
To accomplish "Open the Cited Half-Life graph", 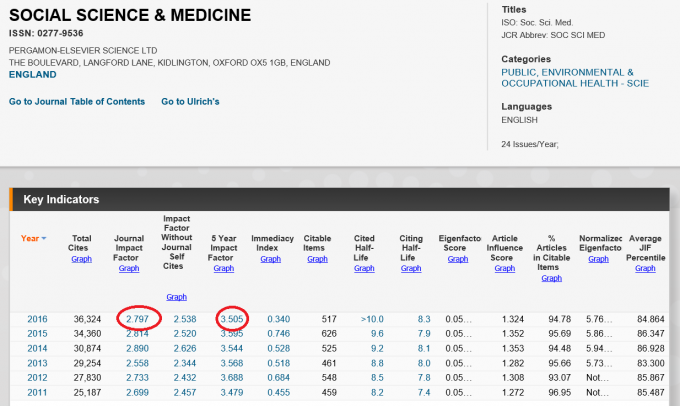I will tap(364, 268).
